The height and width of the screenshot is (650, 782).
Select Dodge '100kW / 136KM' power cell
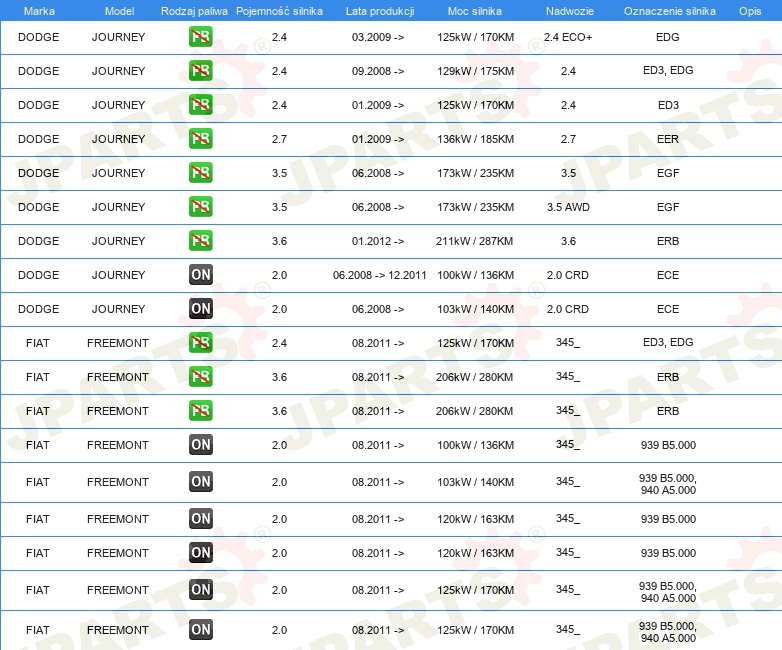[x=475, y=275]
